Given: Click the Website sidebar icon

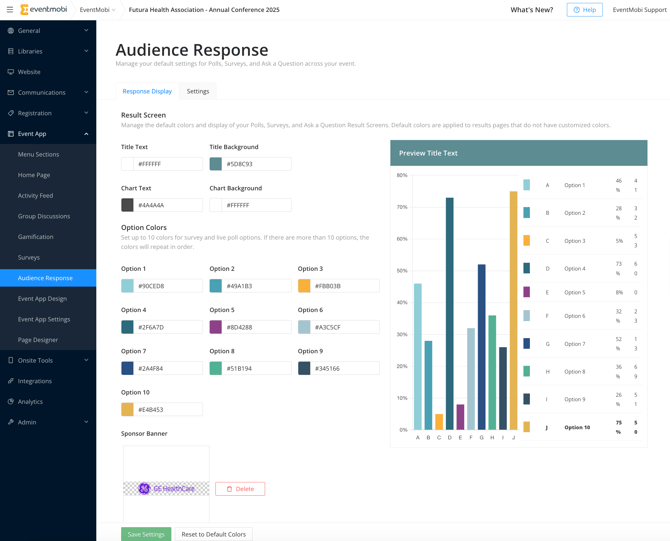Looking at the screenshot, I should [11, 72].
